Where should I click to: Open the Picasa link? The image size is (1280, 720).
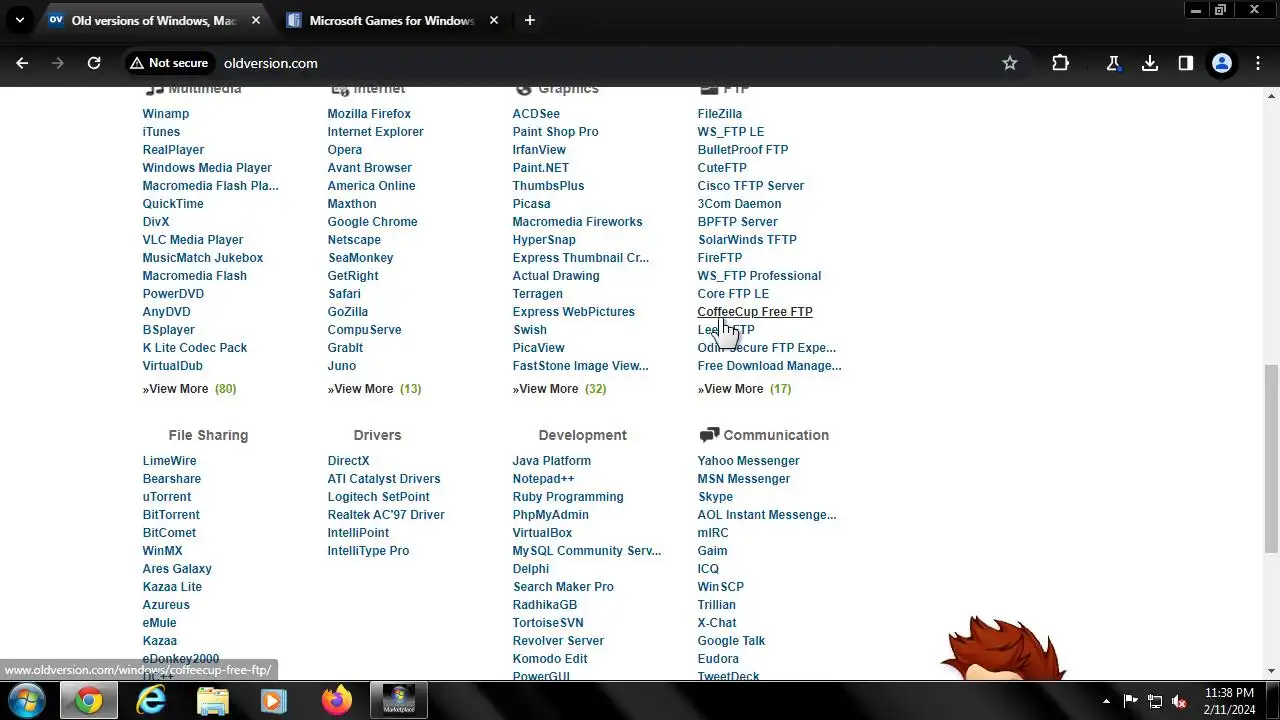531,204
